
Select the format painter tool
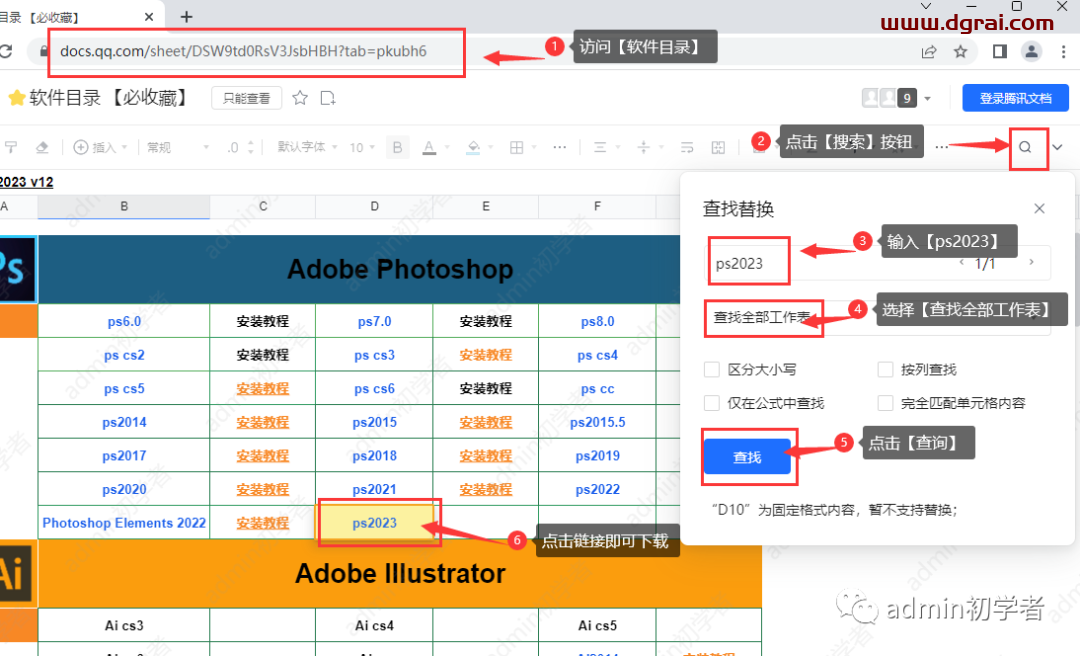click(11, 147)
